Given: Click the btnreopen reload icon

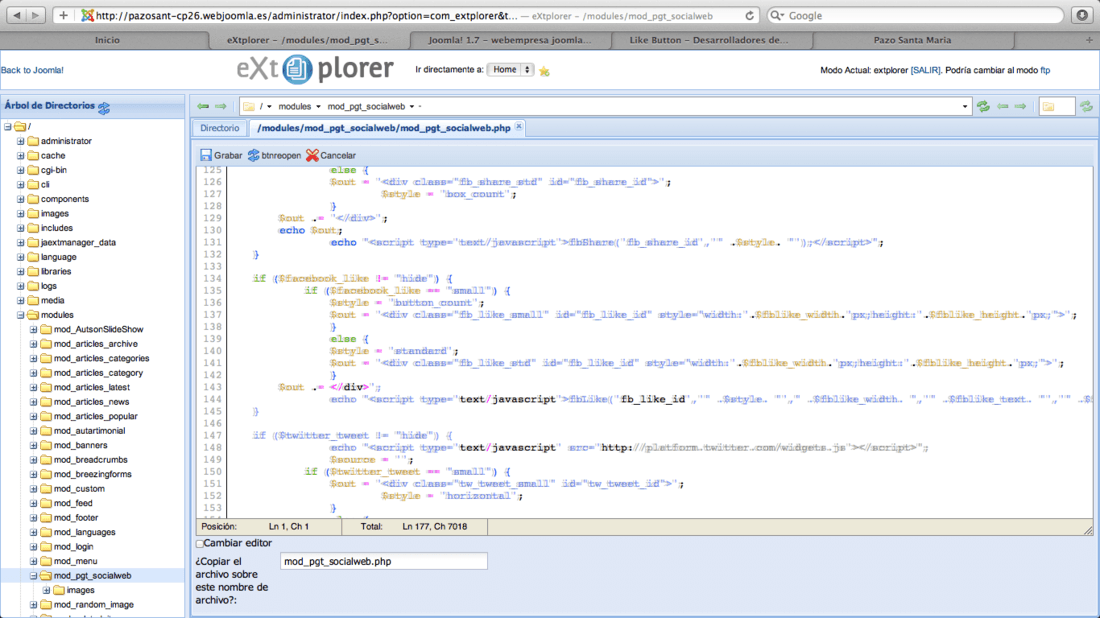Looking at the screenshot, I should click(x=253, y=155).
